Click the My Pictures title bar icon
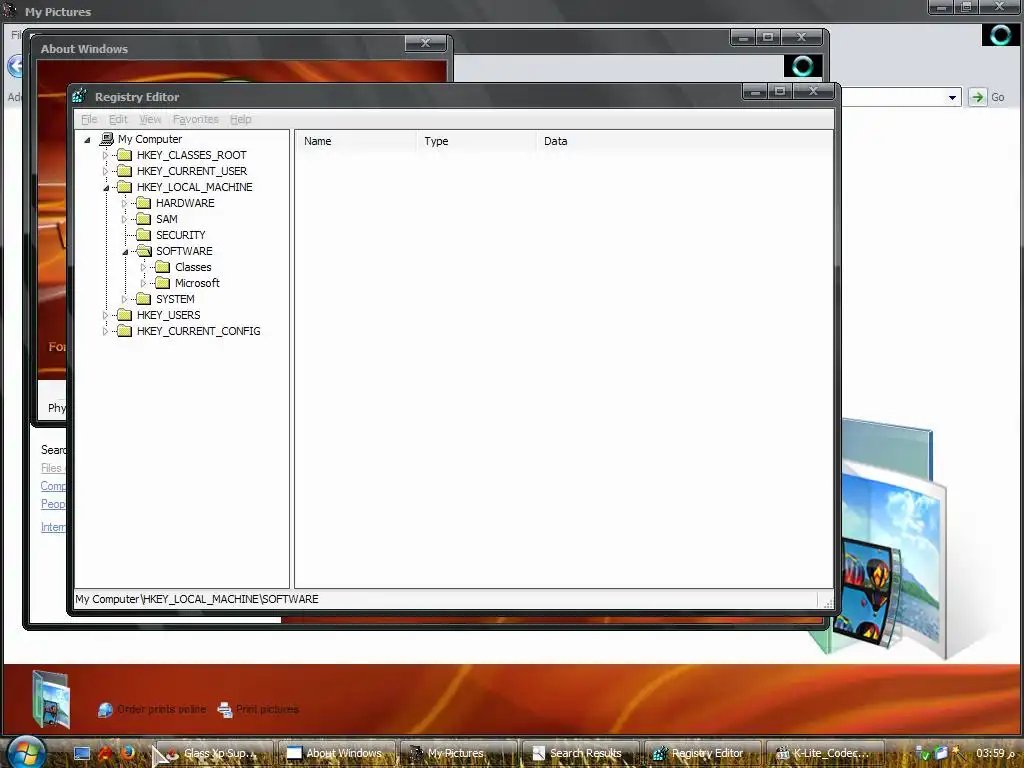 pos(9,10)
